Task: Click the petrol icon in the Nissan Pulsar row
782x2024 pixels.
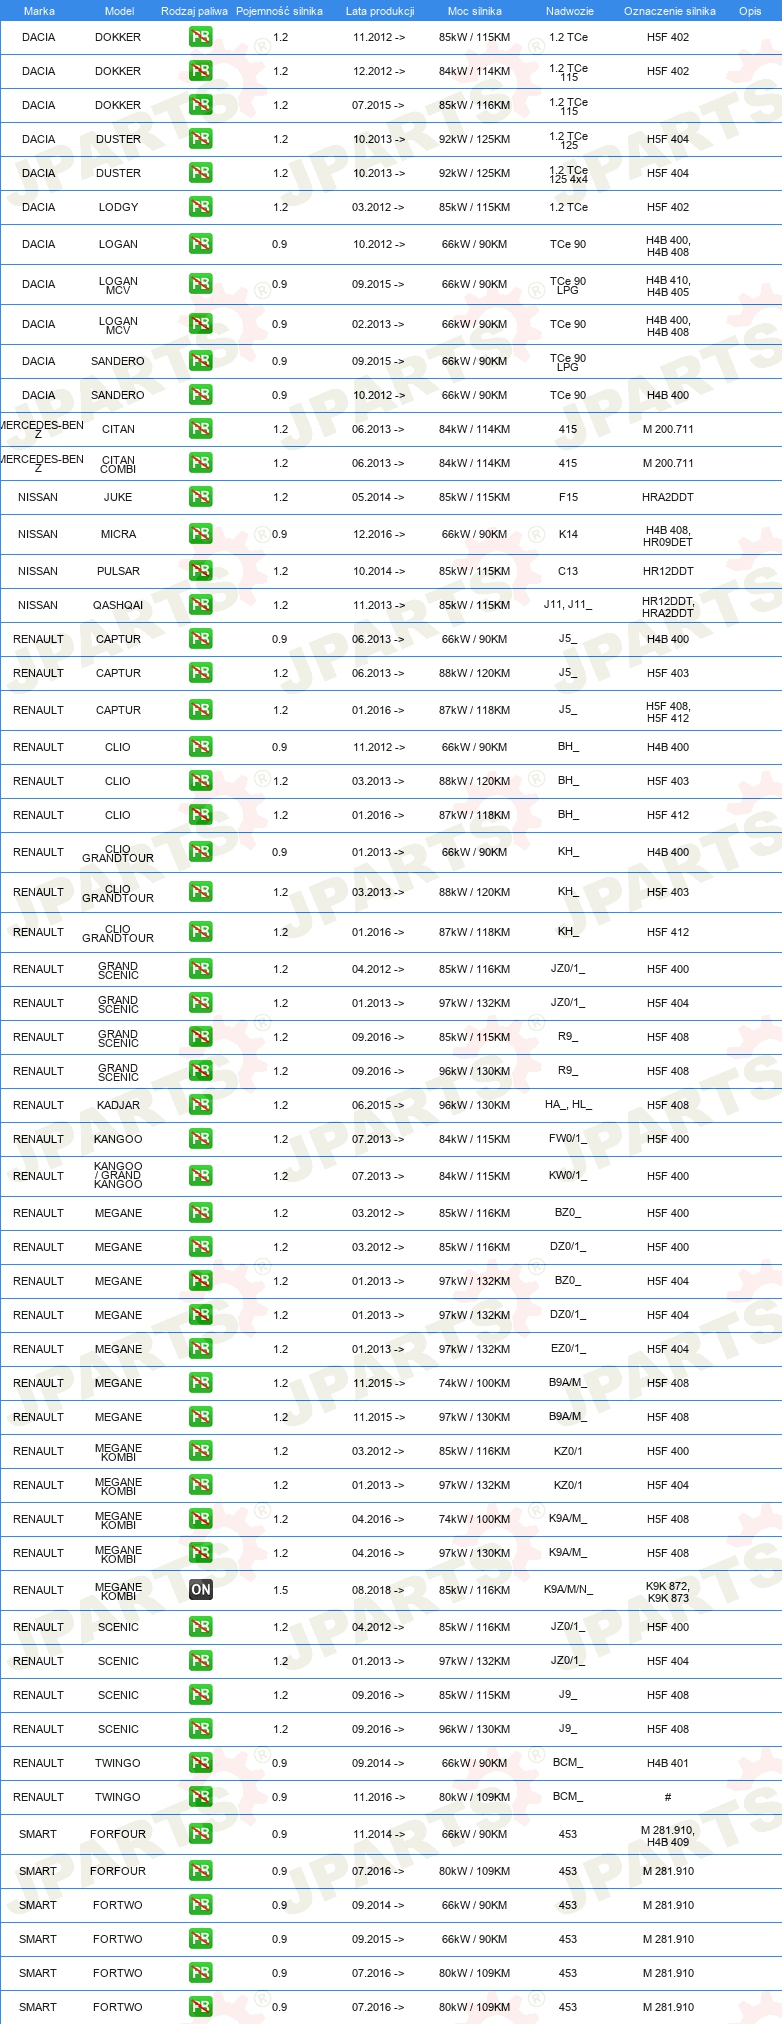Action: pos(201,571)
